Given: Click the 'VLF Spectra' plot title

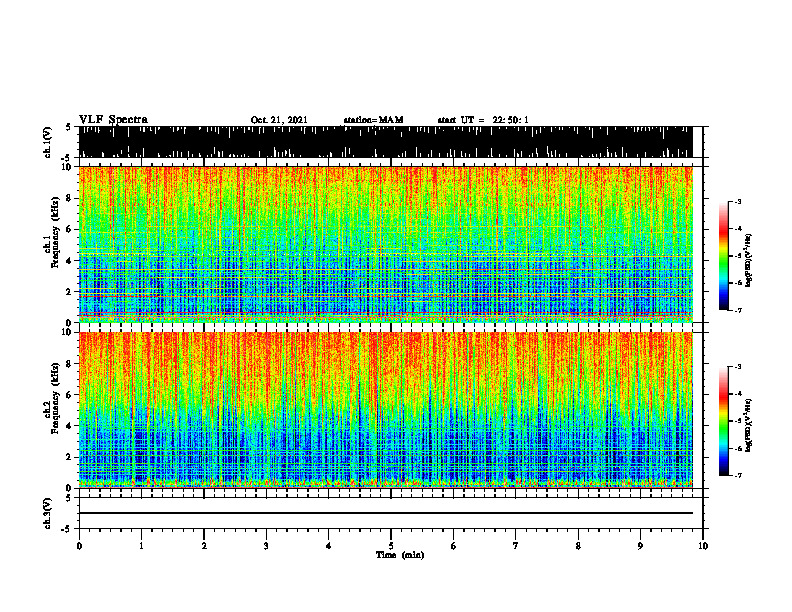Looking at the screenshot, I should click(113, 120).
